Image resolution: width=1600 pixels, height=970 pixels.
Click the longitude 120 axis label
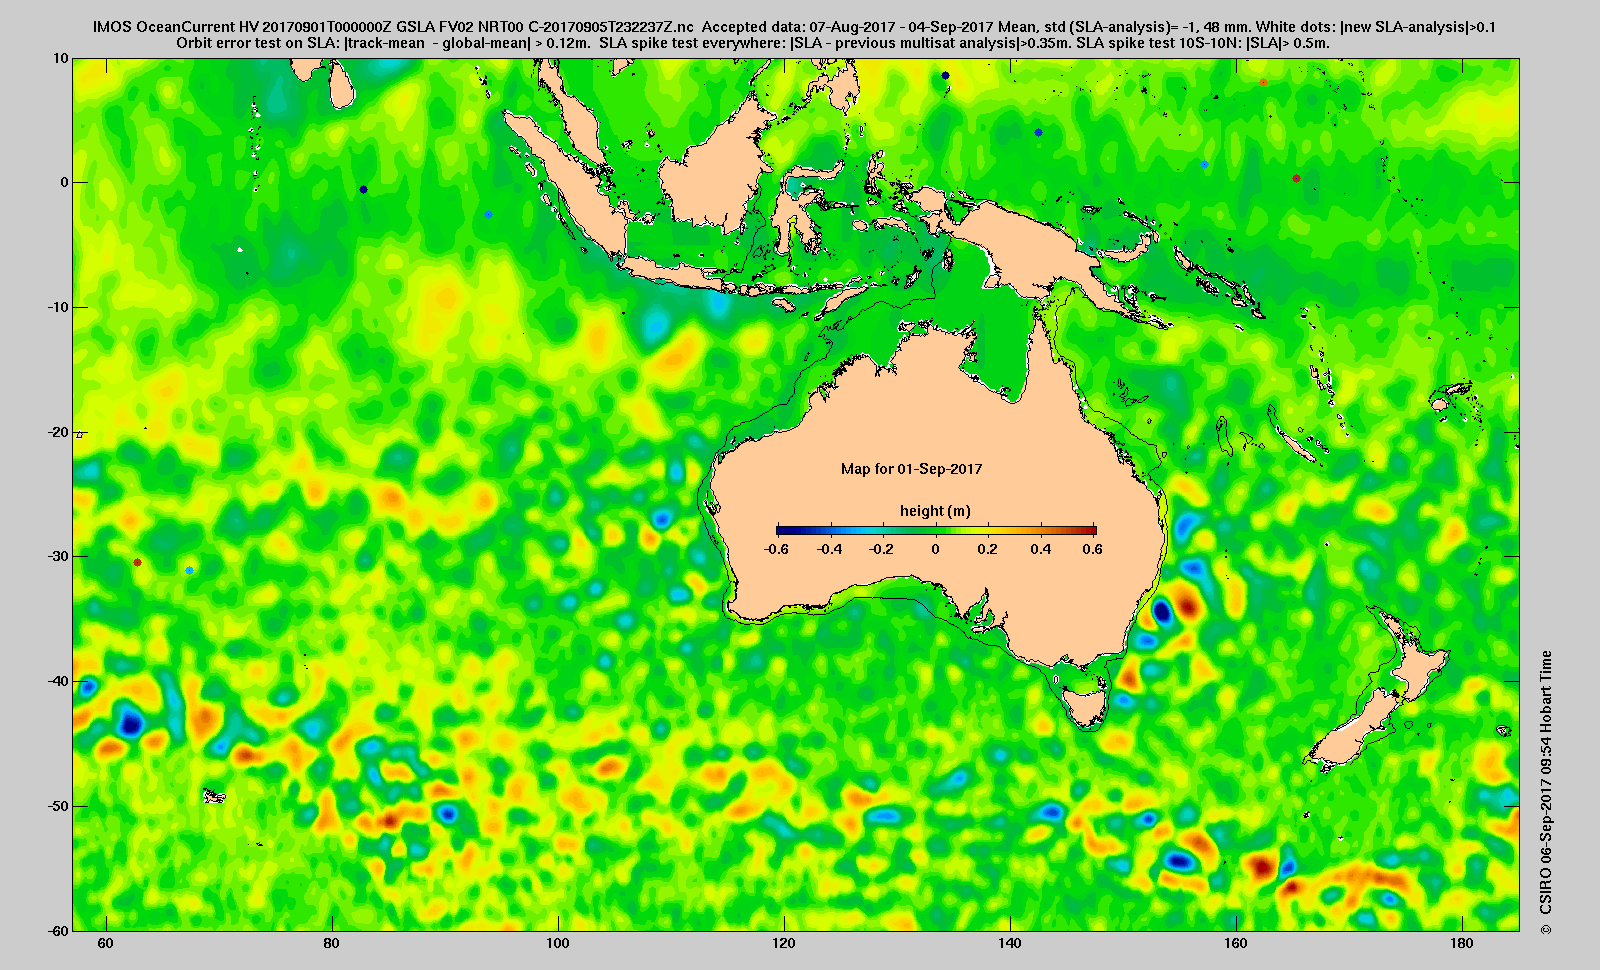coord(783,943)
